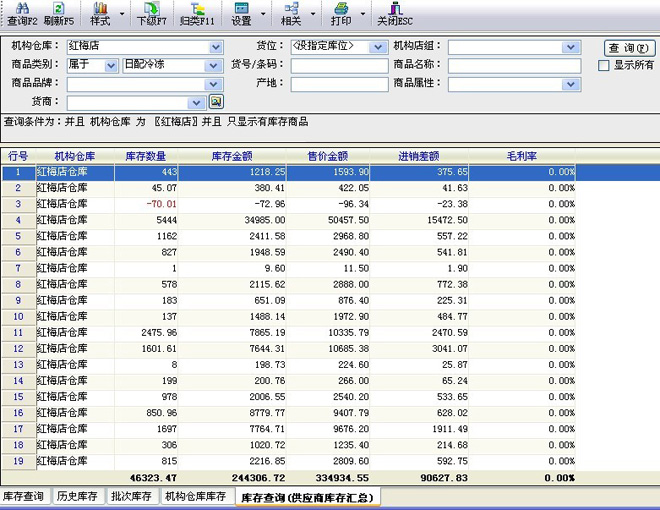Expand the arrow next to 相关
Screen dimensions: 660x510
313,14
